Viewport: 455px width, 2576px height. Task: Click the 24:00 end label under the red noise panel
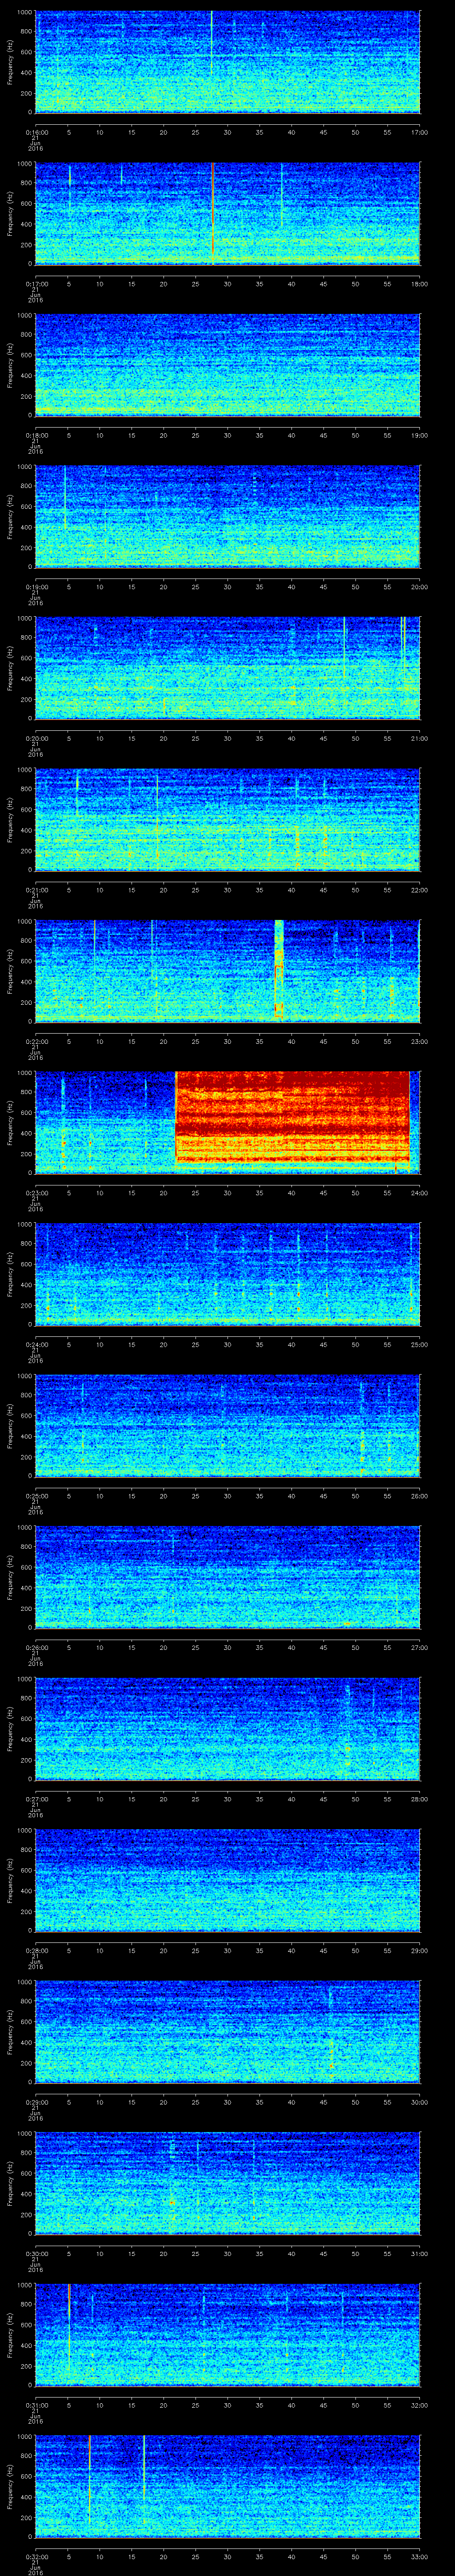419,1192
